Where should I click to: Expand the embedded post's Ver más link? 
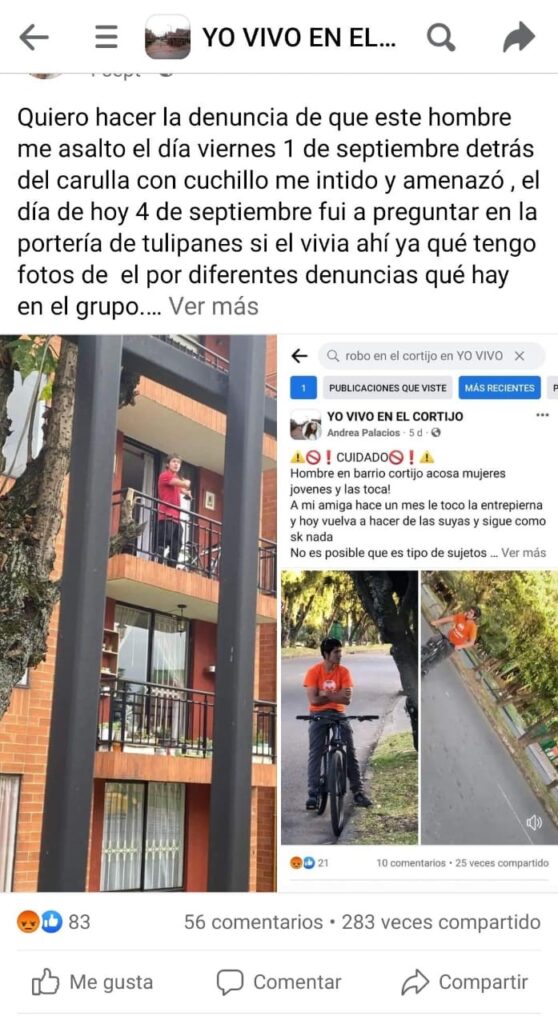pyautogui.click(x=524, y=552)
